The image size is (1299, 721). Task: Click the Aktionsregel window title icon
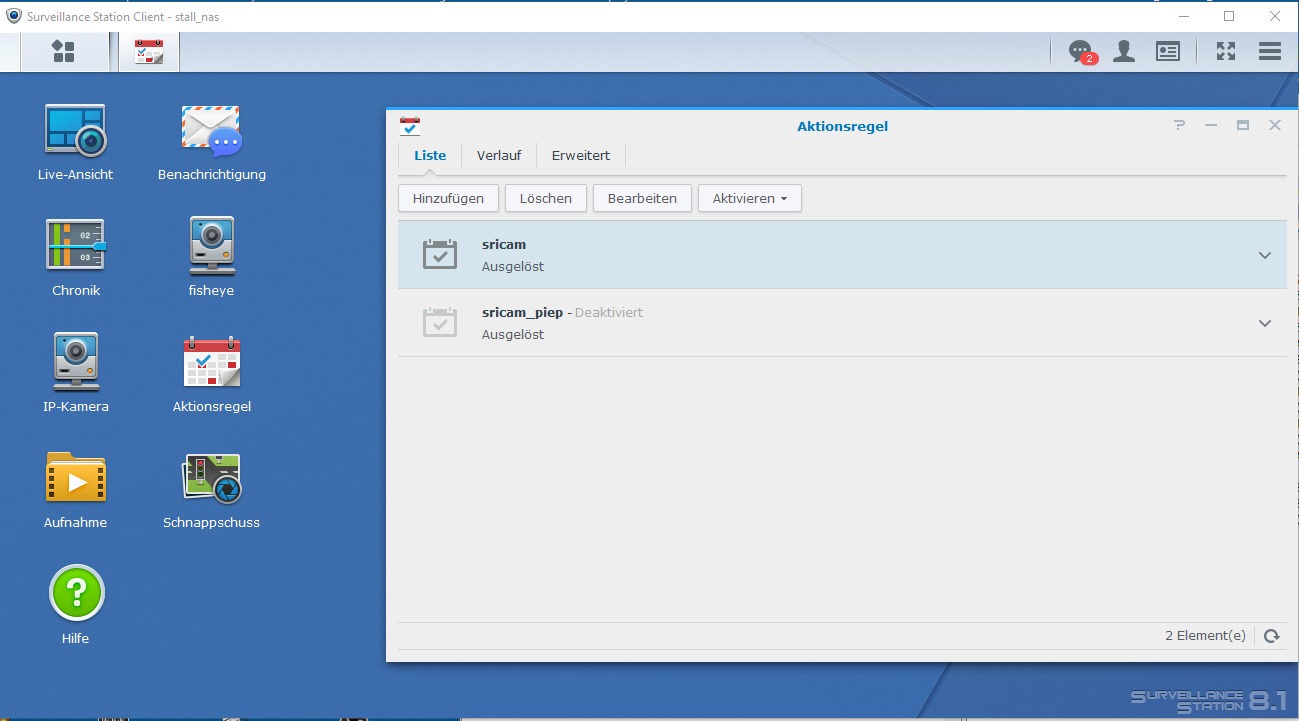[409, 126]
